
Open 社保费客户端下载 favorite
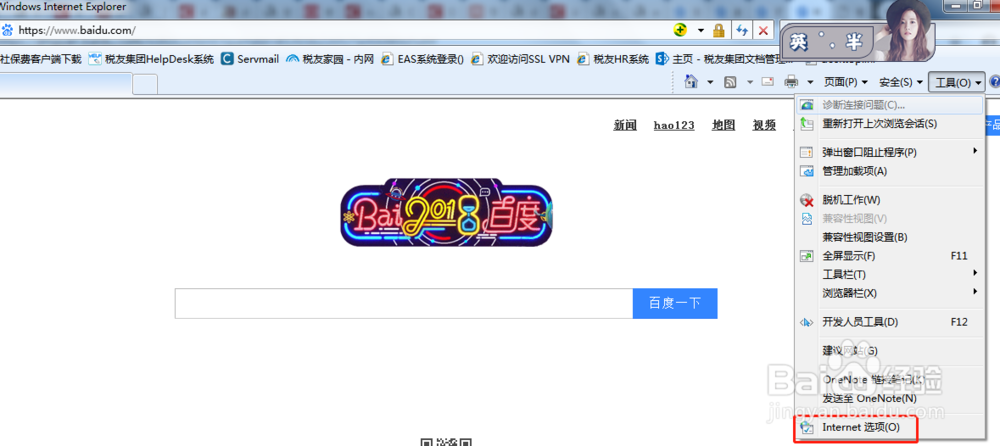(x=41, y=59)
